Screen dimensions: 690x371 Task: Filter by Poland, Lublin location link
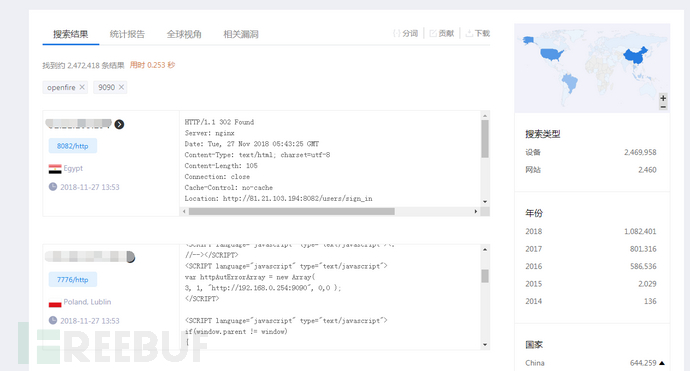(87, 302)
